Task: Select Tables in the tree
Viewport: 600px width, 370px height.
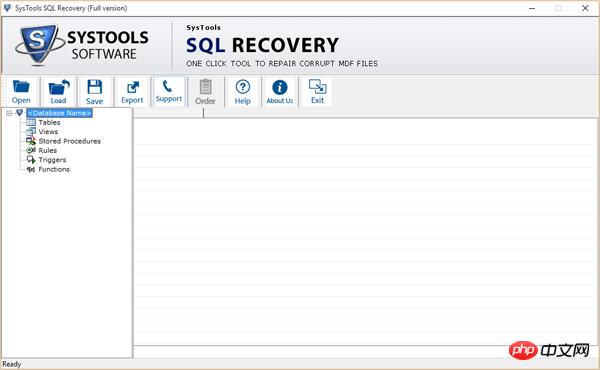Action: pyautogui.click(x=49, y=122)
